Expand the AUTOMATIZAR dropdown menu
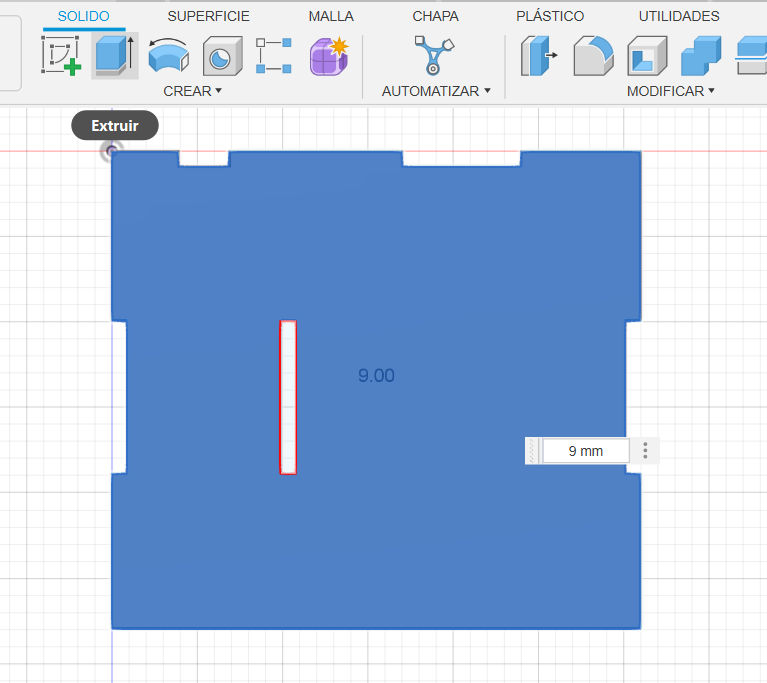This screenshot has height=683, width=767. (x=436, y=91)
